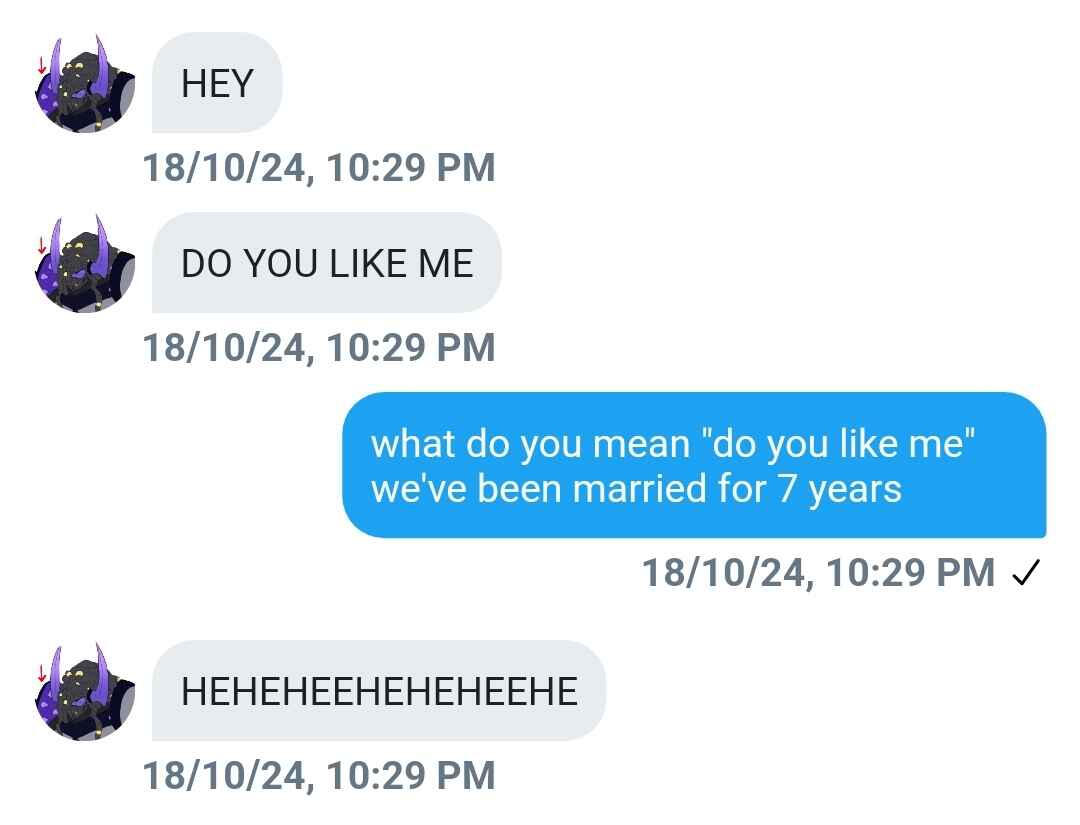Screen dimensions: 1080x825
Task: Click the timestamp below the HEY message
Action: point(319,167)
